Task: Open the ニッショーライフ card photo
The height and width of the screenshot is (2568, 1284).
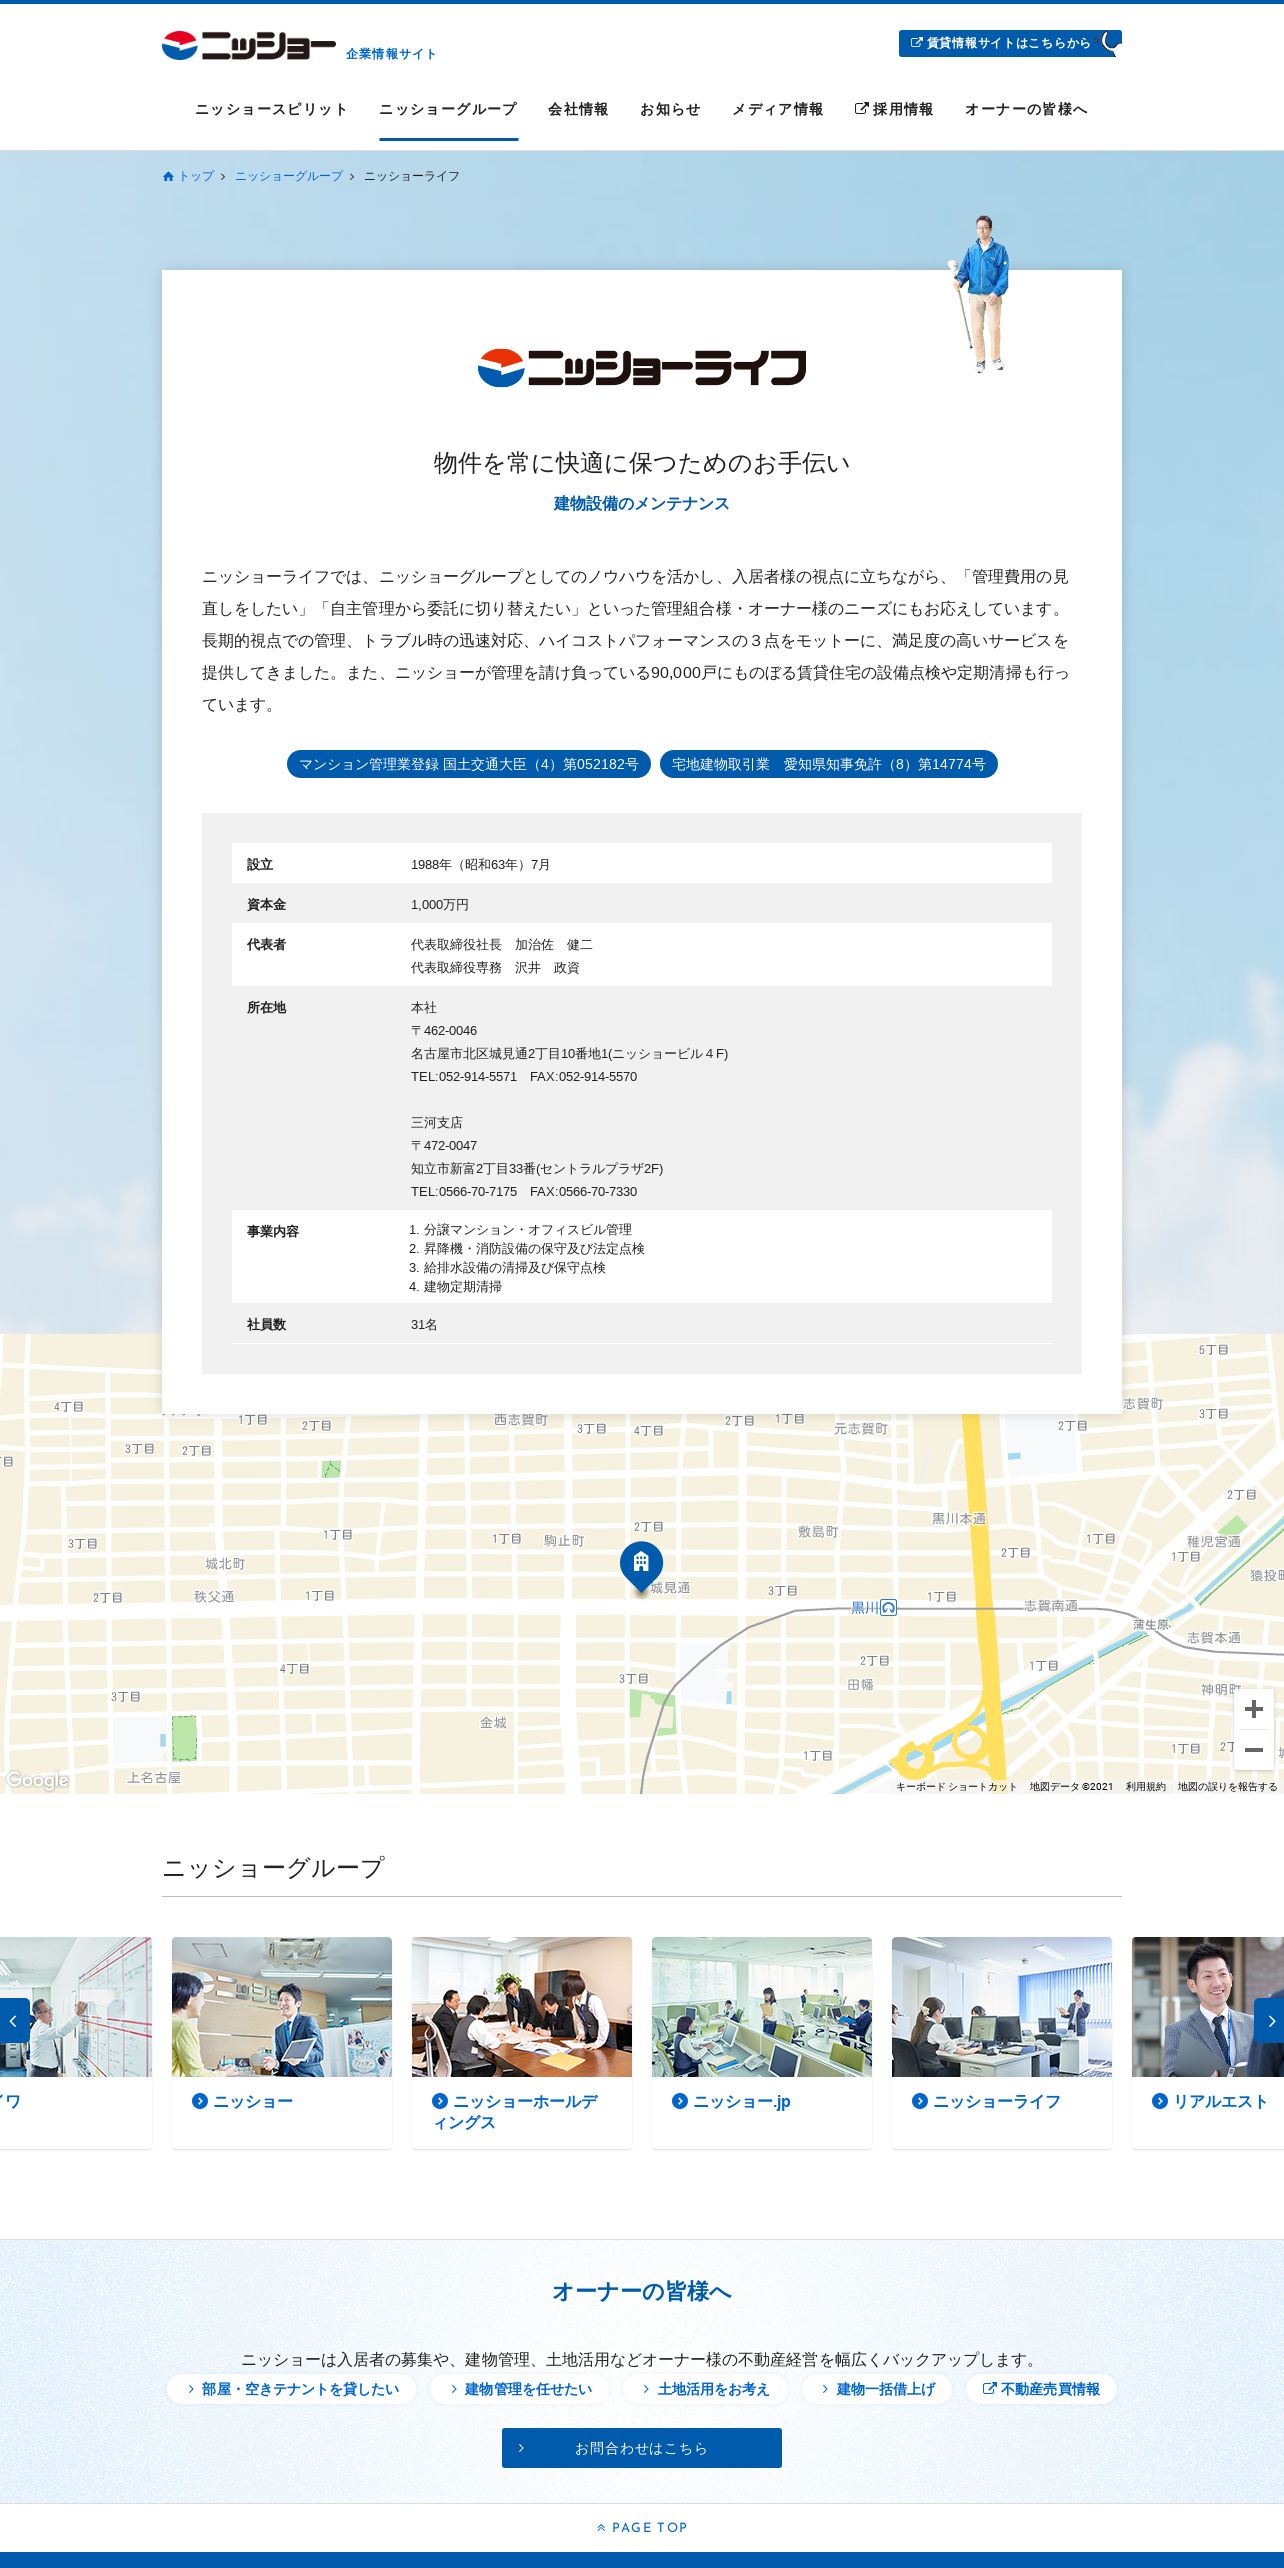Action: pyautogui.click(x=1002, y=2007)
